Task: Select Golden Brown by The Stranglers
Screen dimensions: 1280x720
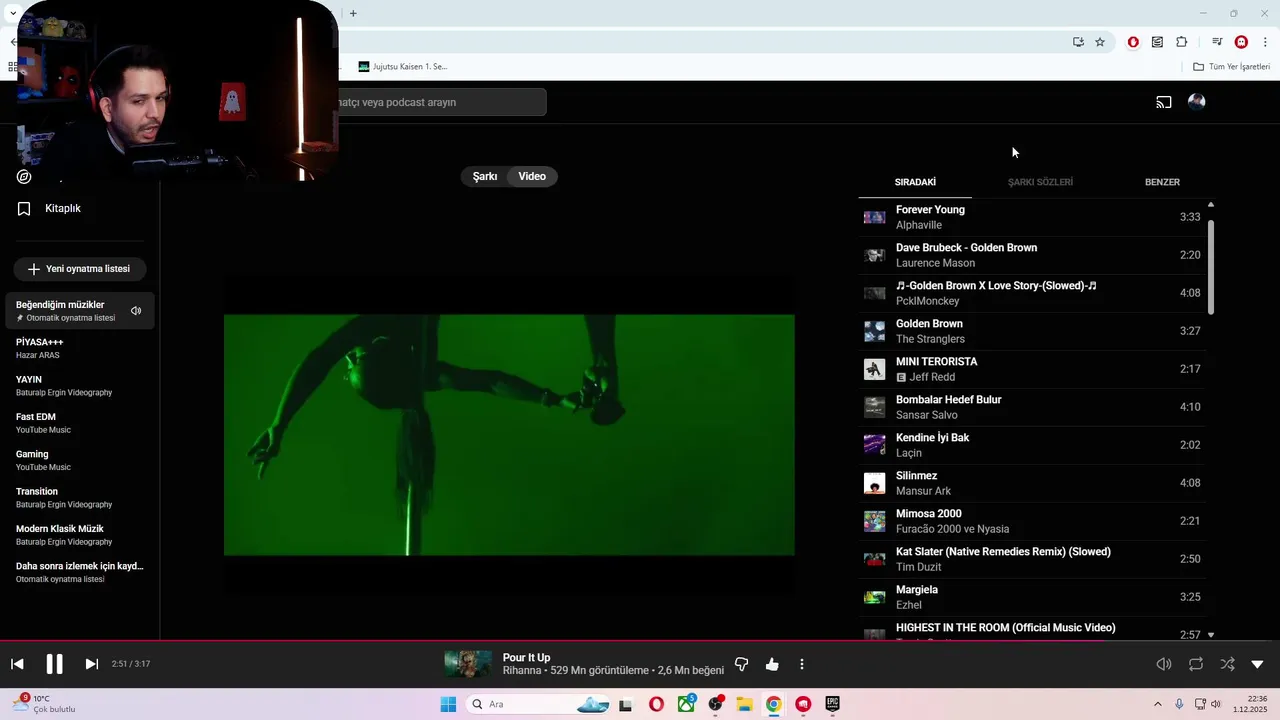Action: pyautogui.click(x=1032, y=331)
